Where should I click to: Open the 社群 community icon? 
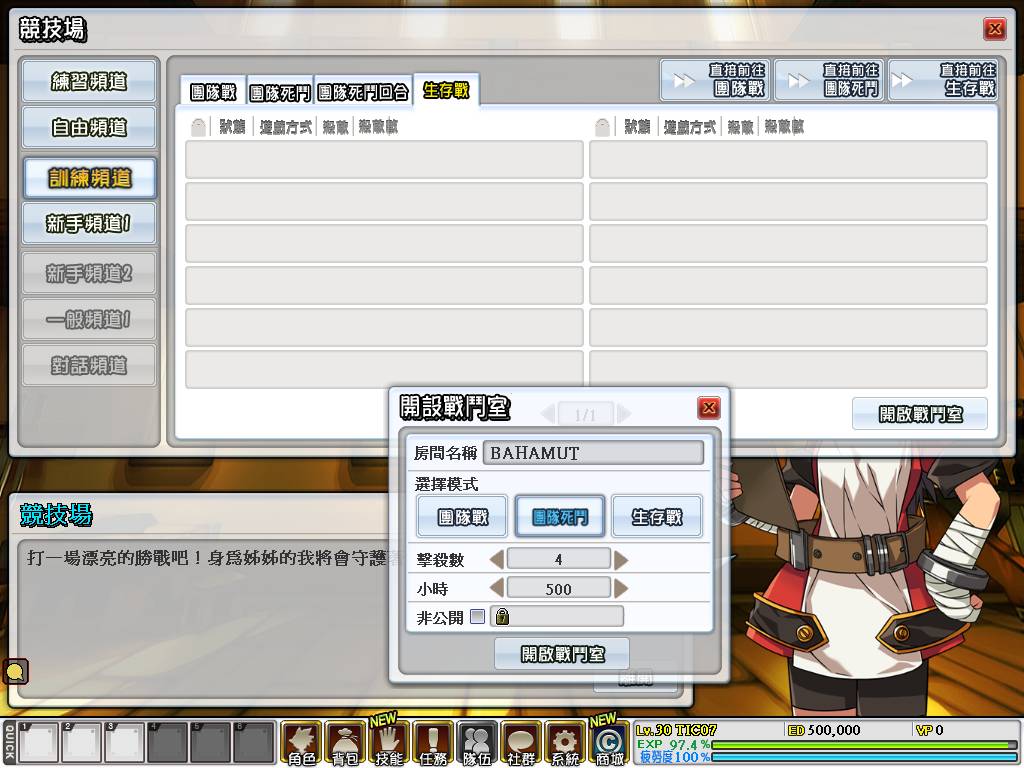coord(521,742)
